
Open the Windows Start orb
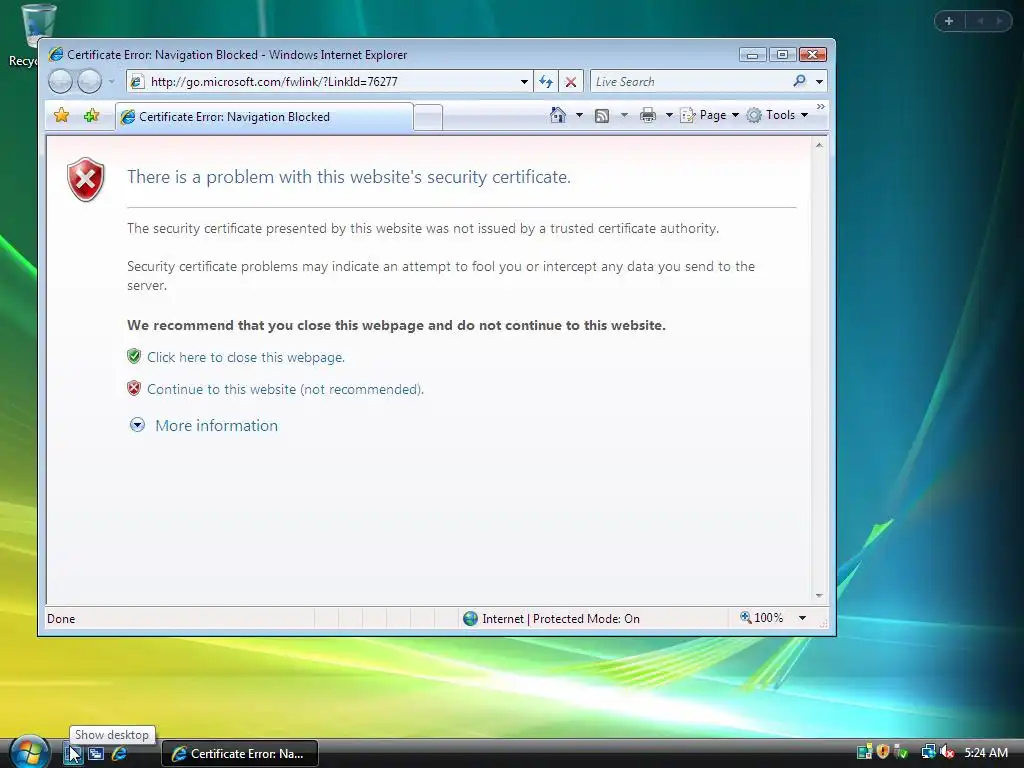pyautogui.click(x=29, y=751)
